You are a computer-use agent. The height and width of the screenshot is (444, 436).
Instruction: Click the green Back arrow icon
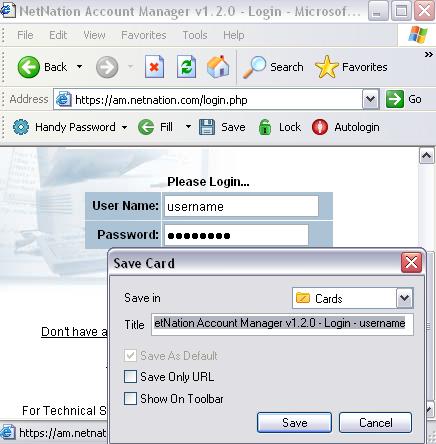(28, 67)
